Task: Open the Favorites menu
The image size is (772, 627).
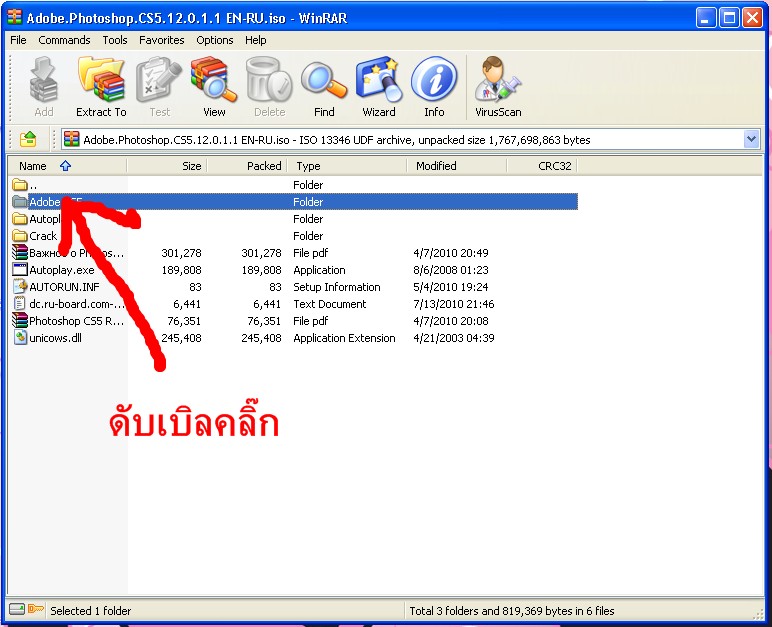Action: click(161, 40)
